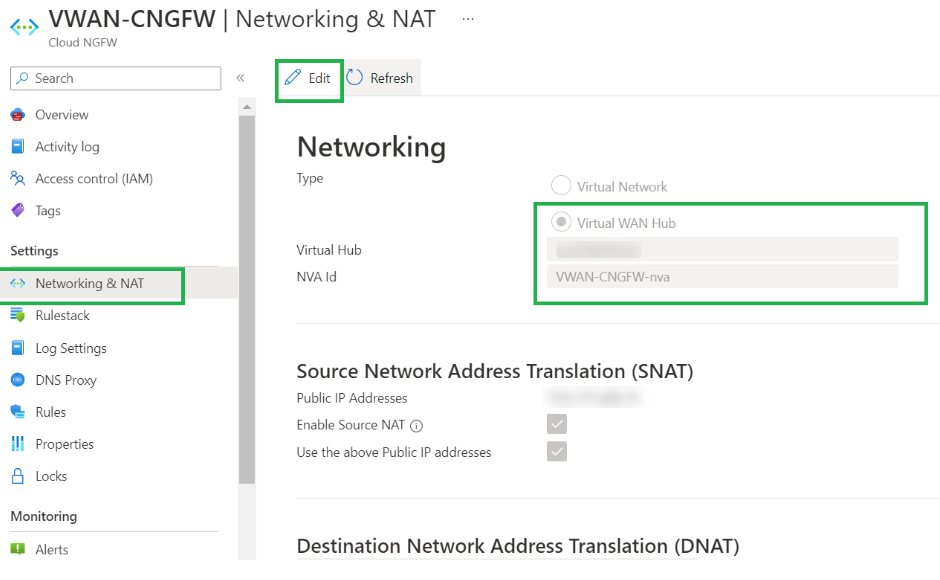Select the Tags icon in sidebar
940x580 pixels.
pyautogui.click(x=17, y=211)
